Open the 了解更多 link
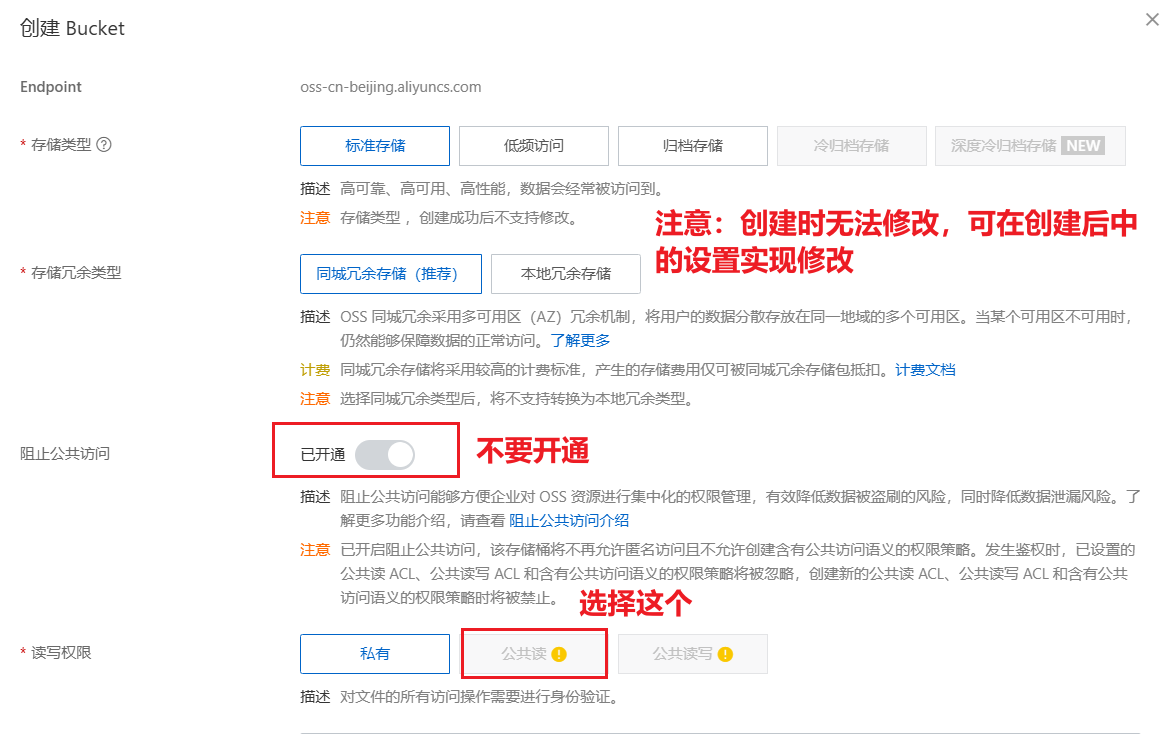This screenshot has width=1171, height=734. [581, 341]
